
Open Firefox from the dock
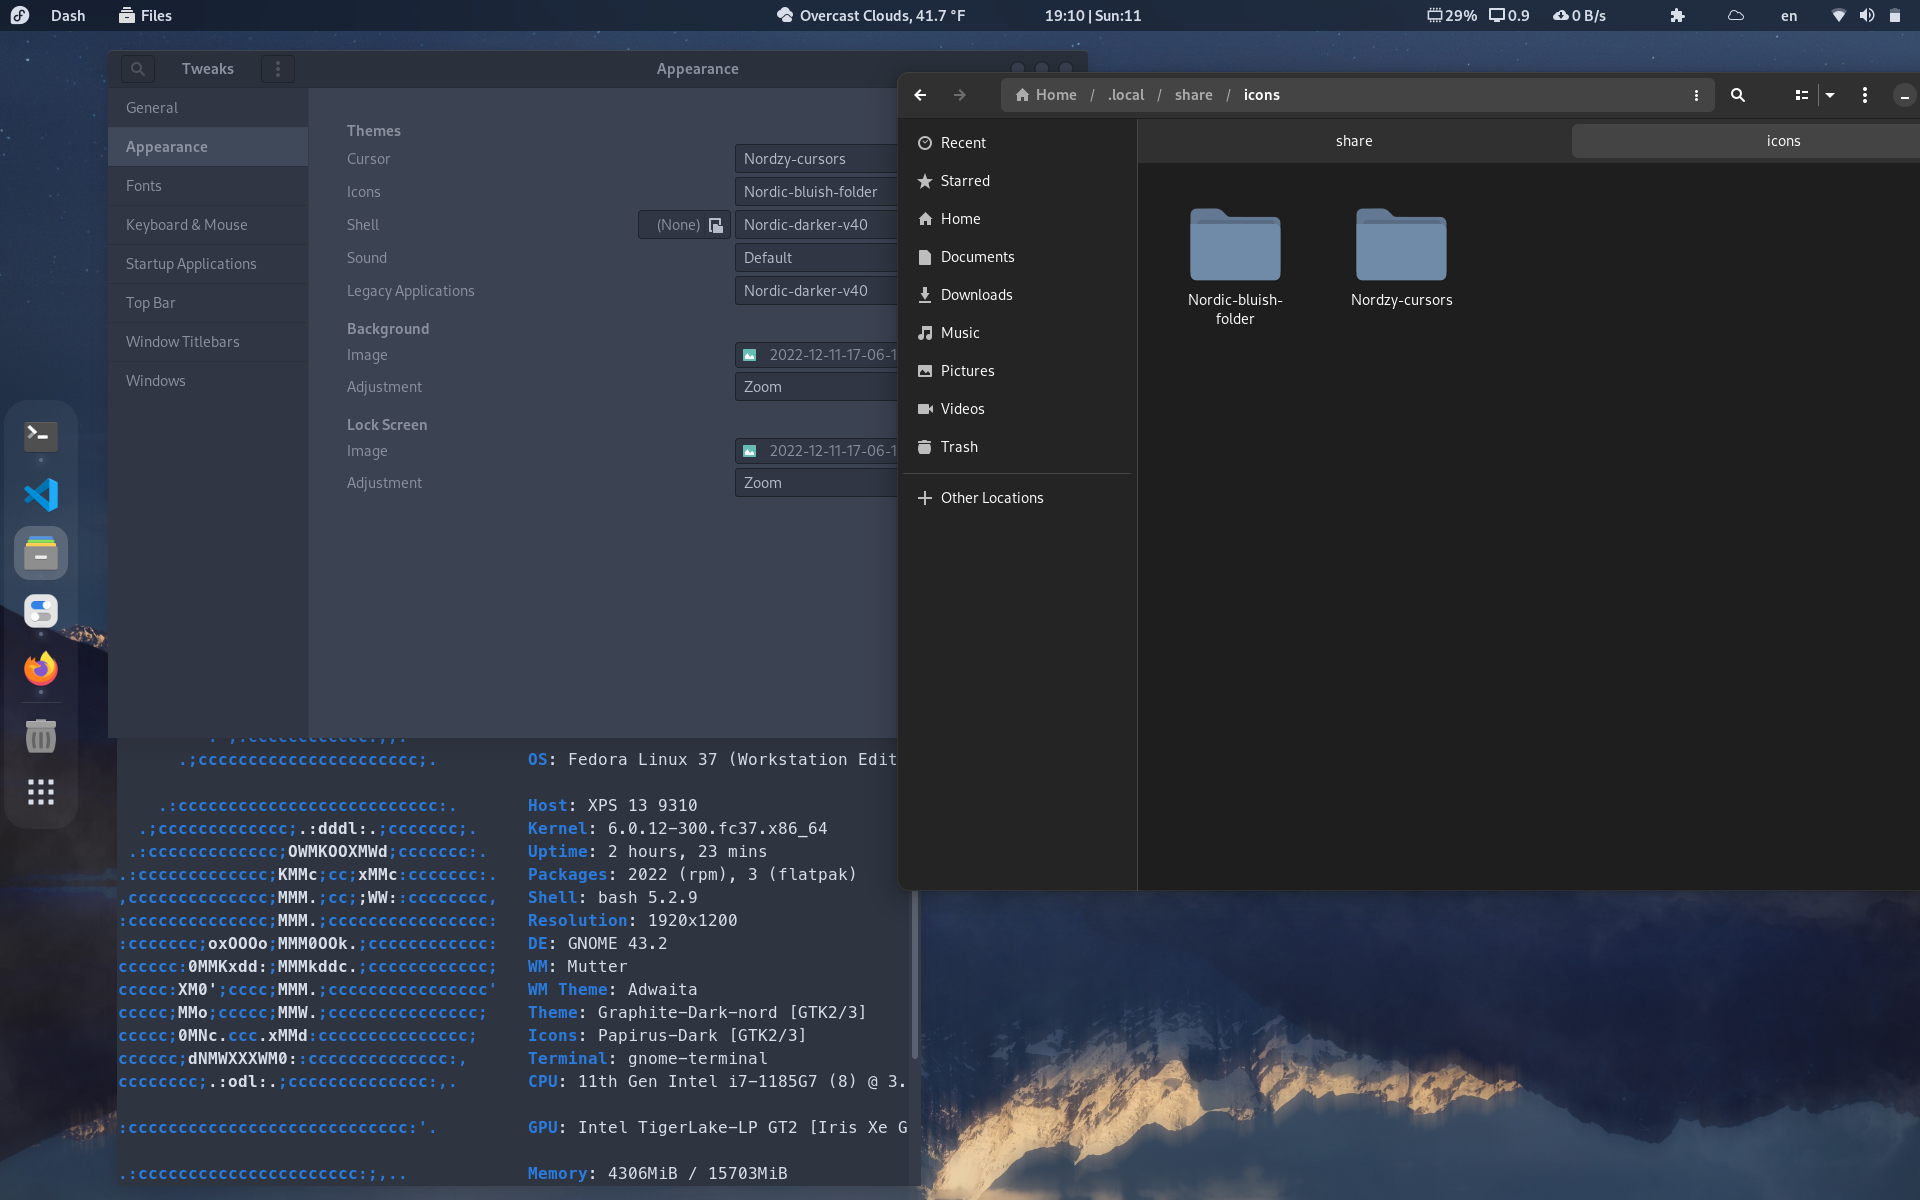(41, 668)
